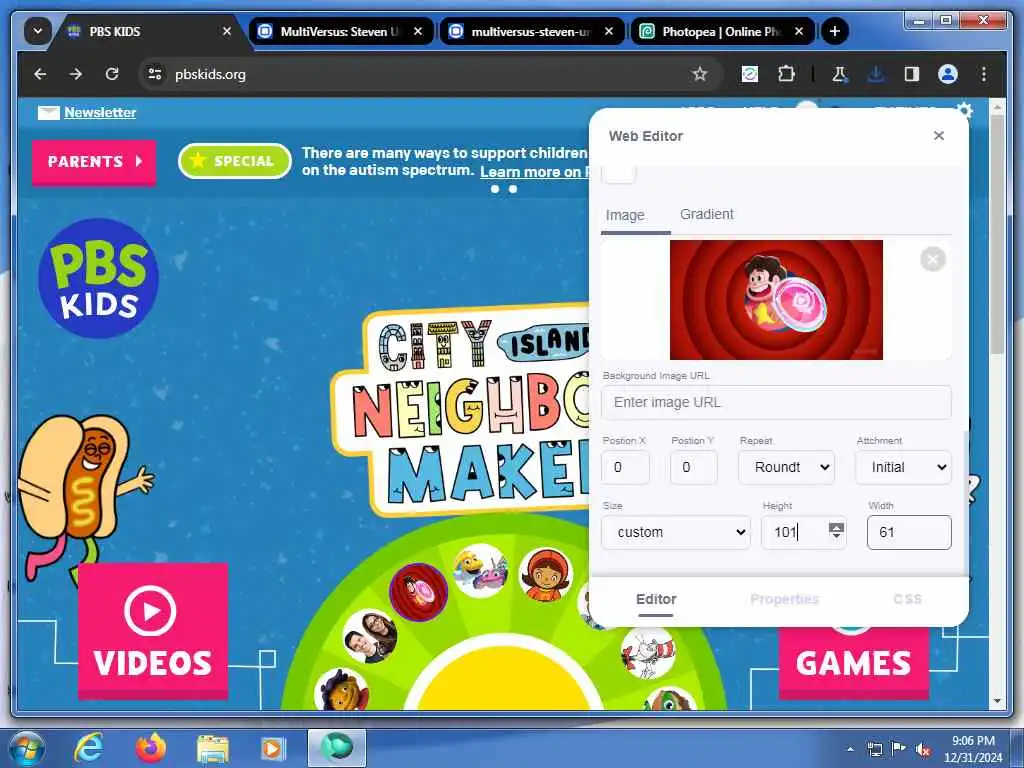The image size is (1024, 768).
Task: Open a new browser tab
Action: (835, 31)
